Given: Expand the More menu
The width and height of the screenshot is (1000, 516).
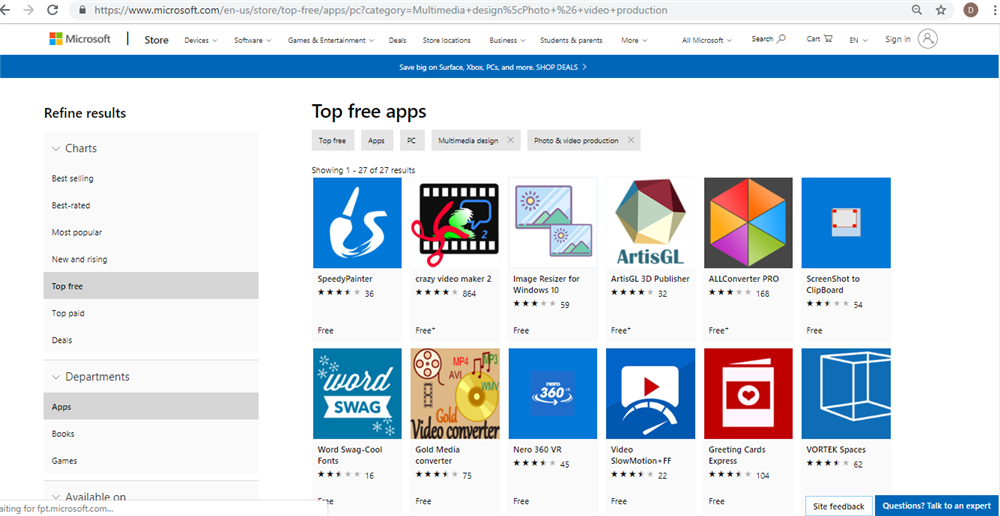Looking at the screenshot, I should pos(634,40).
